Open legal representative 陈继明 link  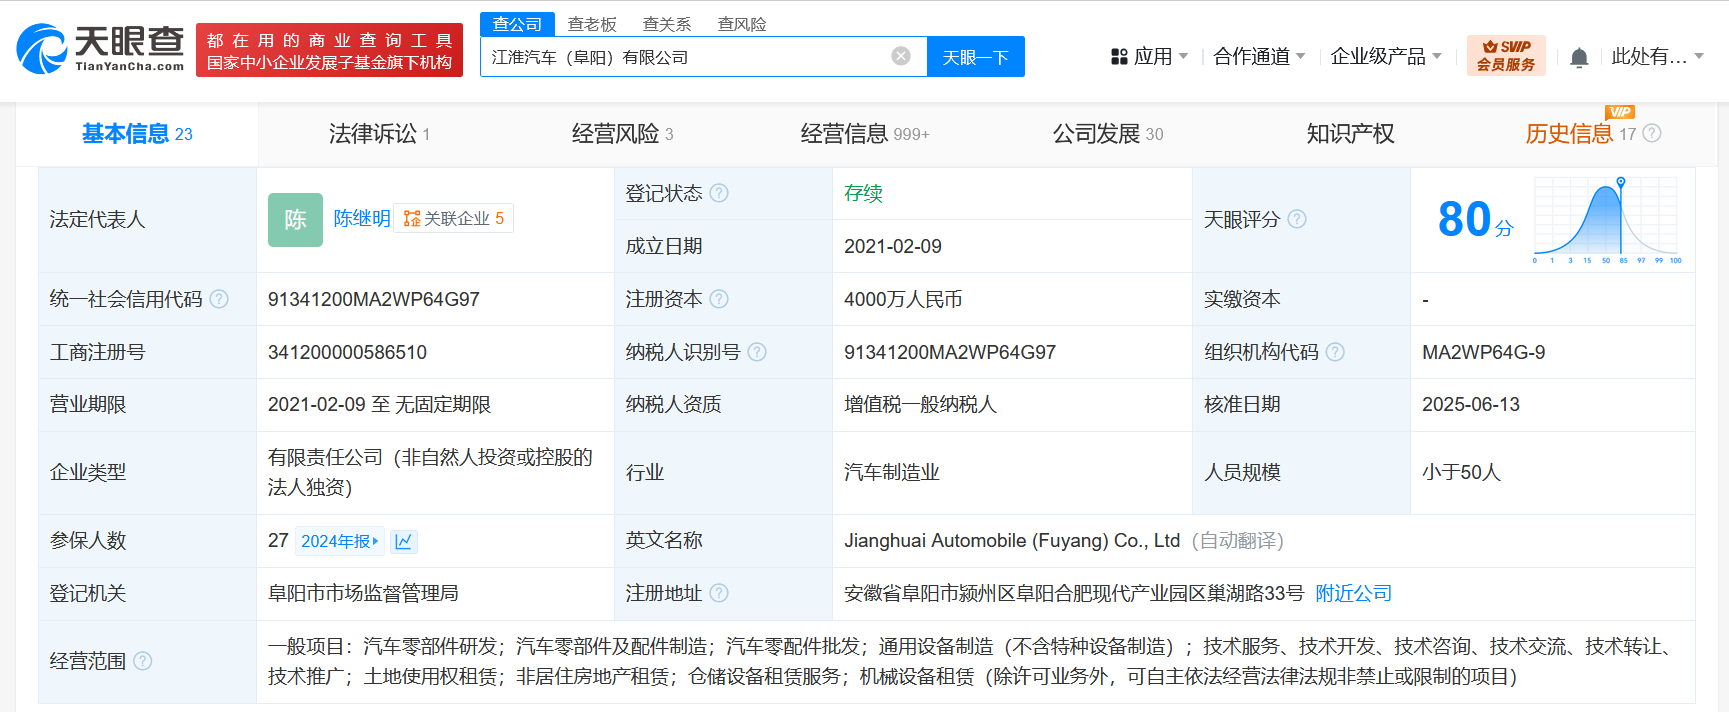coord(362,218)
